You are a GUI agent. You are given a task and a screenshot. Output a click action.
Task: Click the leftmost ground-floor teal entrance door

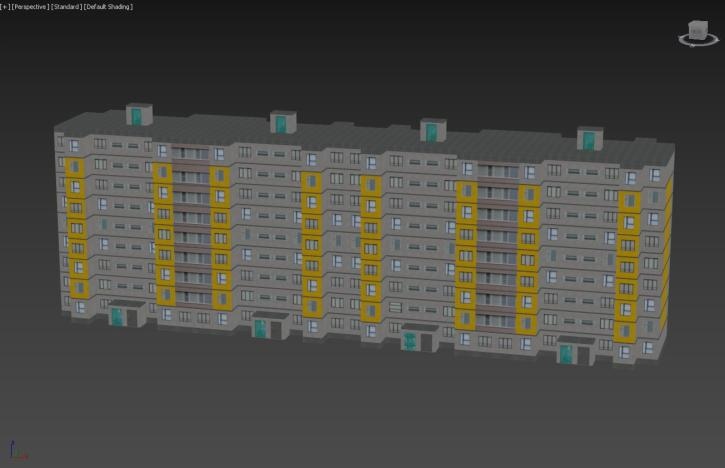point(116,317)
